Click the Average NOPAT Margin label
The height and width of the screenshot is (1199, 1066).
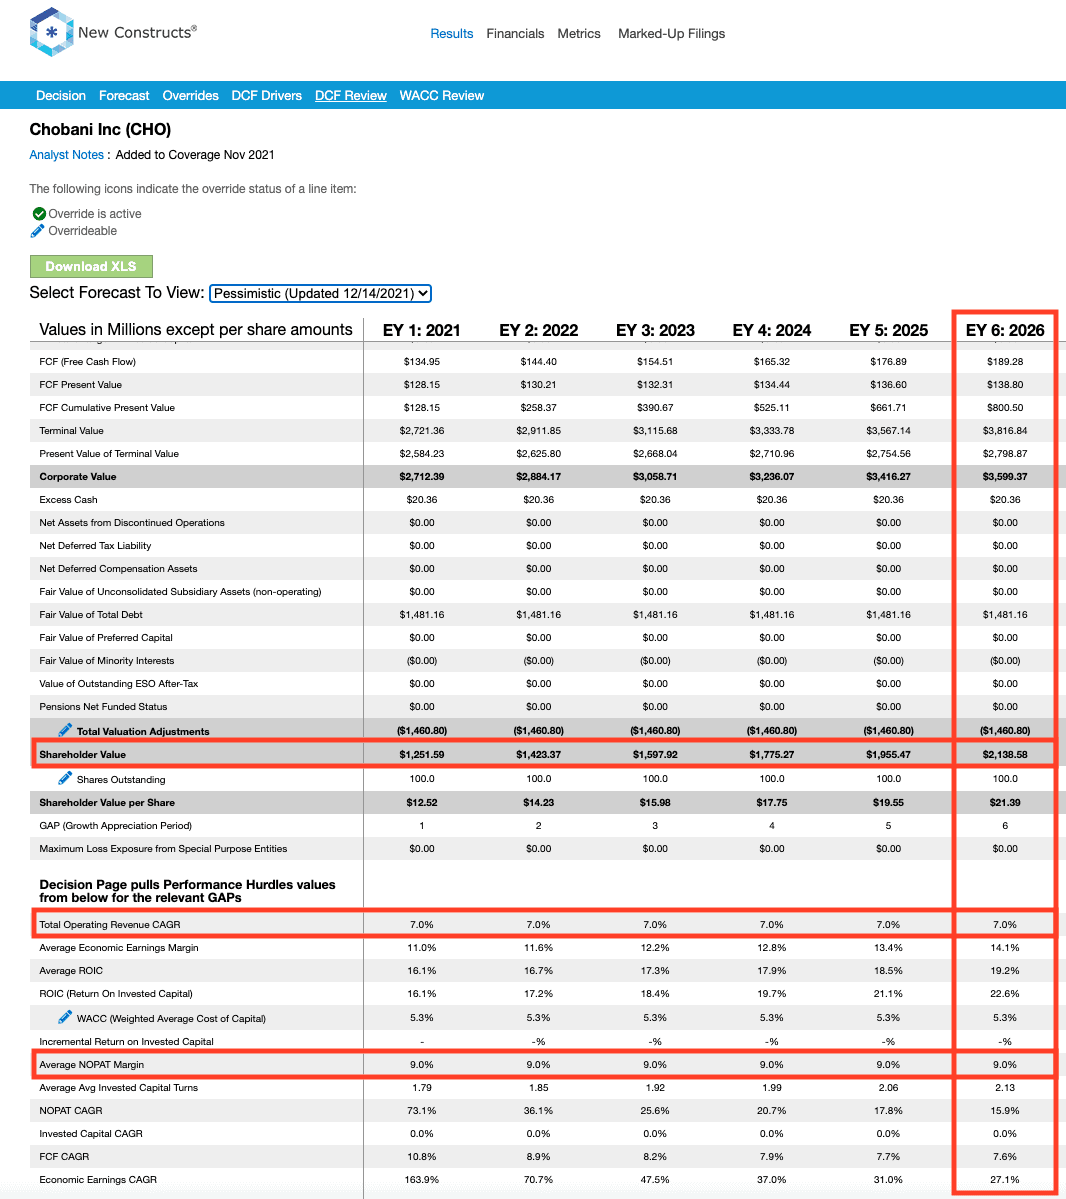coord(91,1064)
